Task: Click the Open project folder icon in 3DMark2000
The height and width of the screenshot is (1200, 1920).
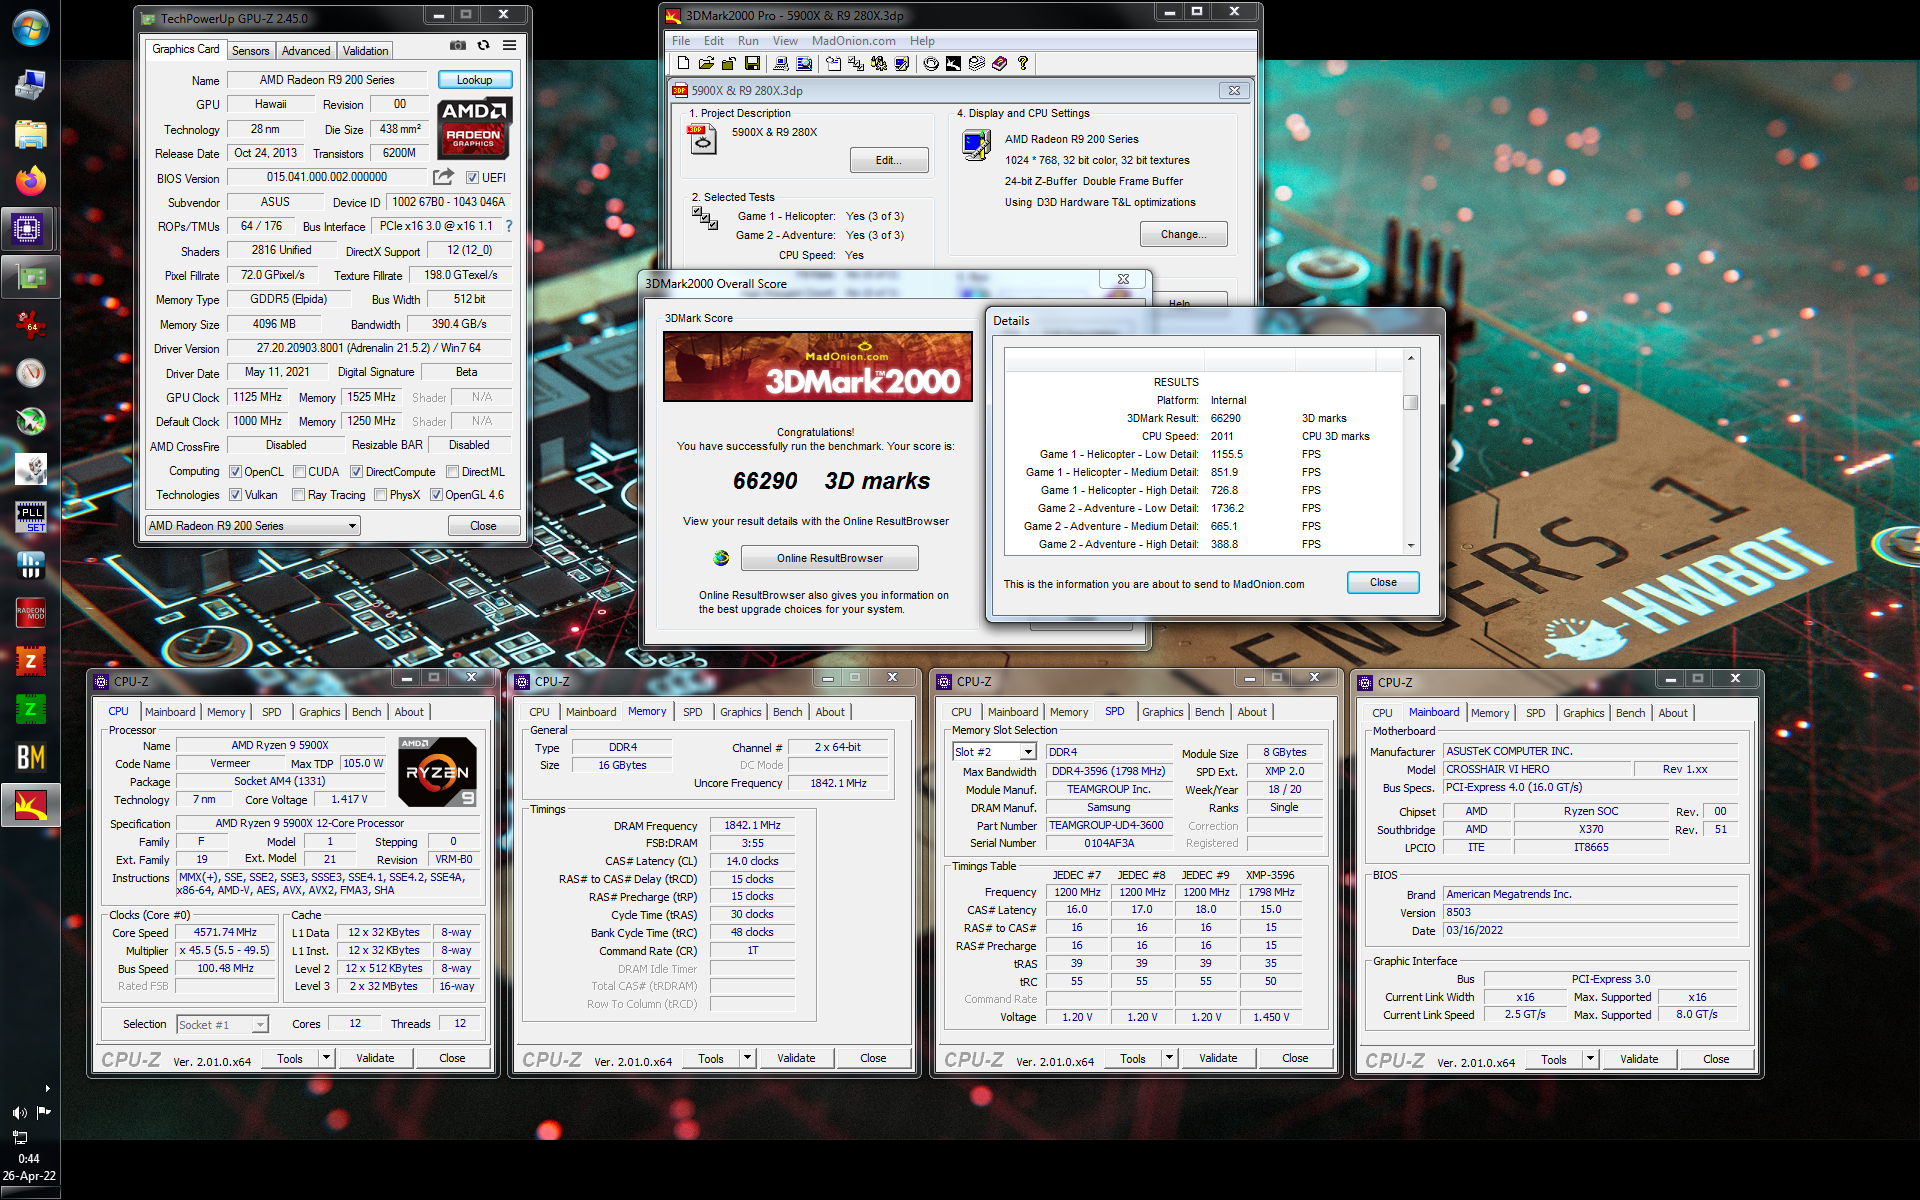Action: (706, 64)
